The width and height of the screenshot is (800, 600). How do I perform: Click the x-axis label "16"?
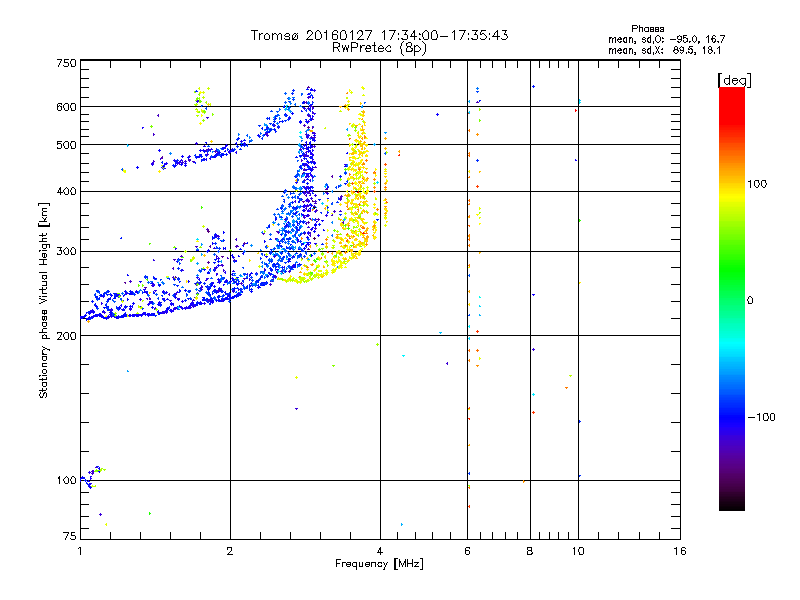680,551
